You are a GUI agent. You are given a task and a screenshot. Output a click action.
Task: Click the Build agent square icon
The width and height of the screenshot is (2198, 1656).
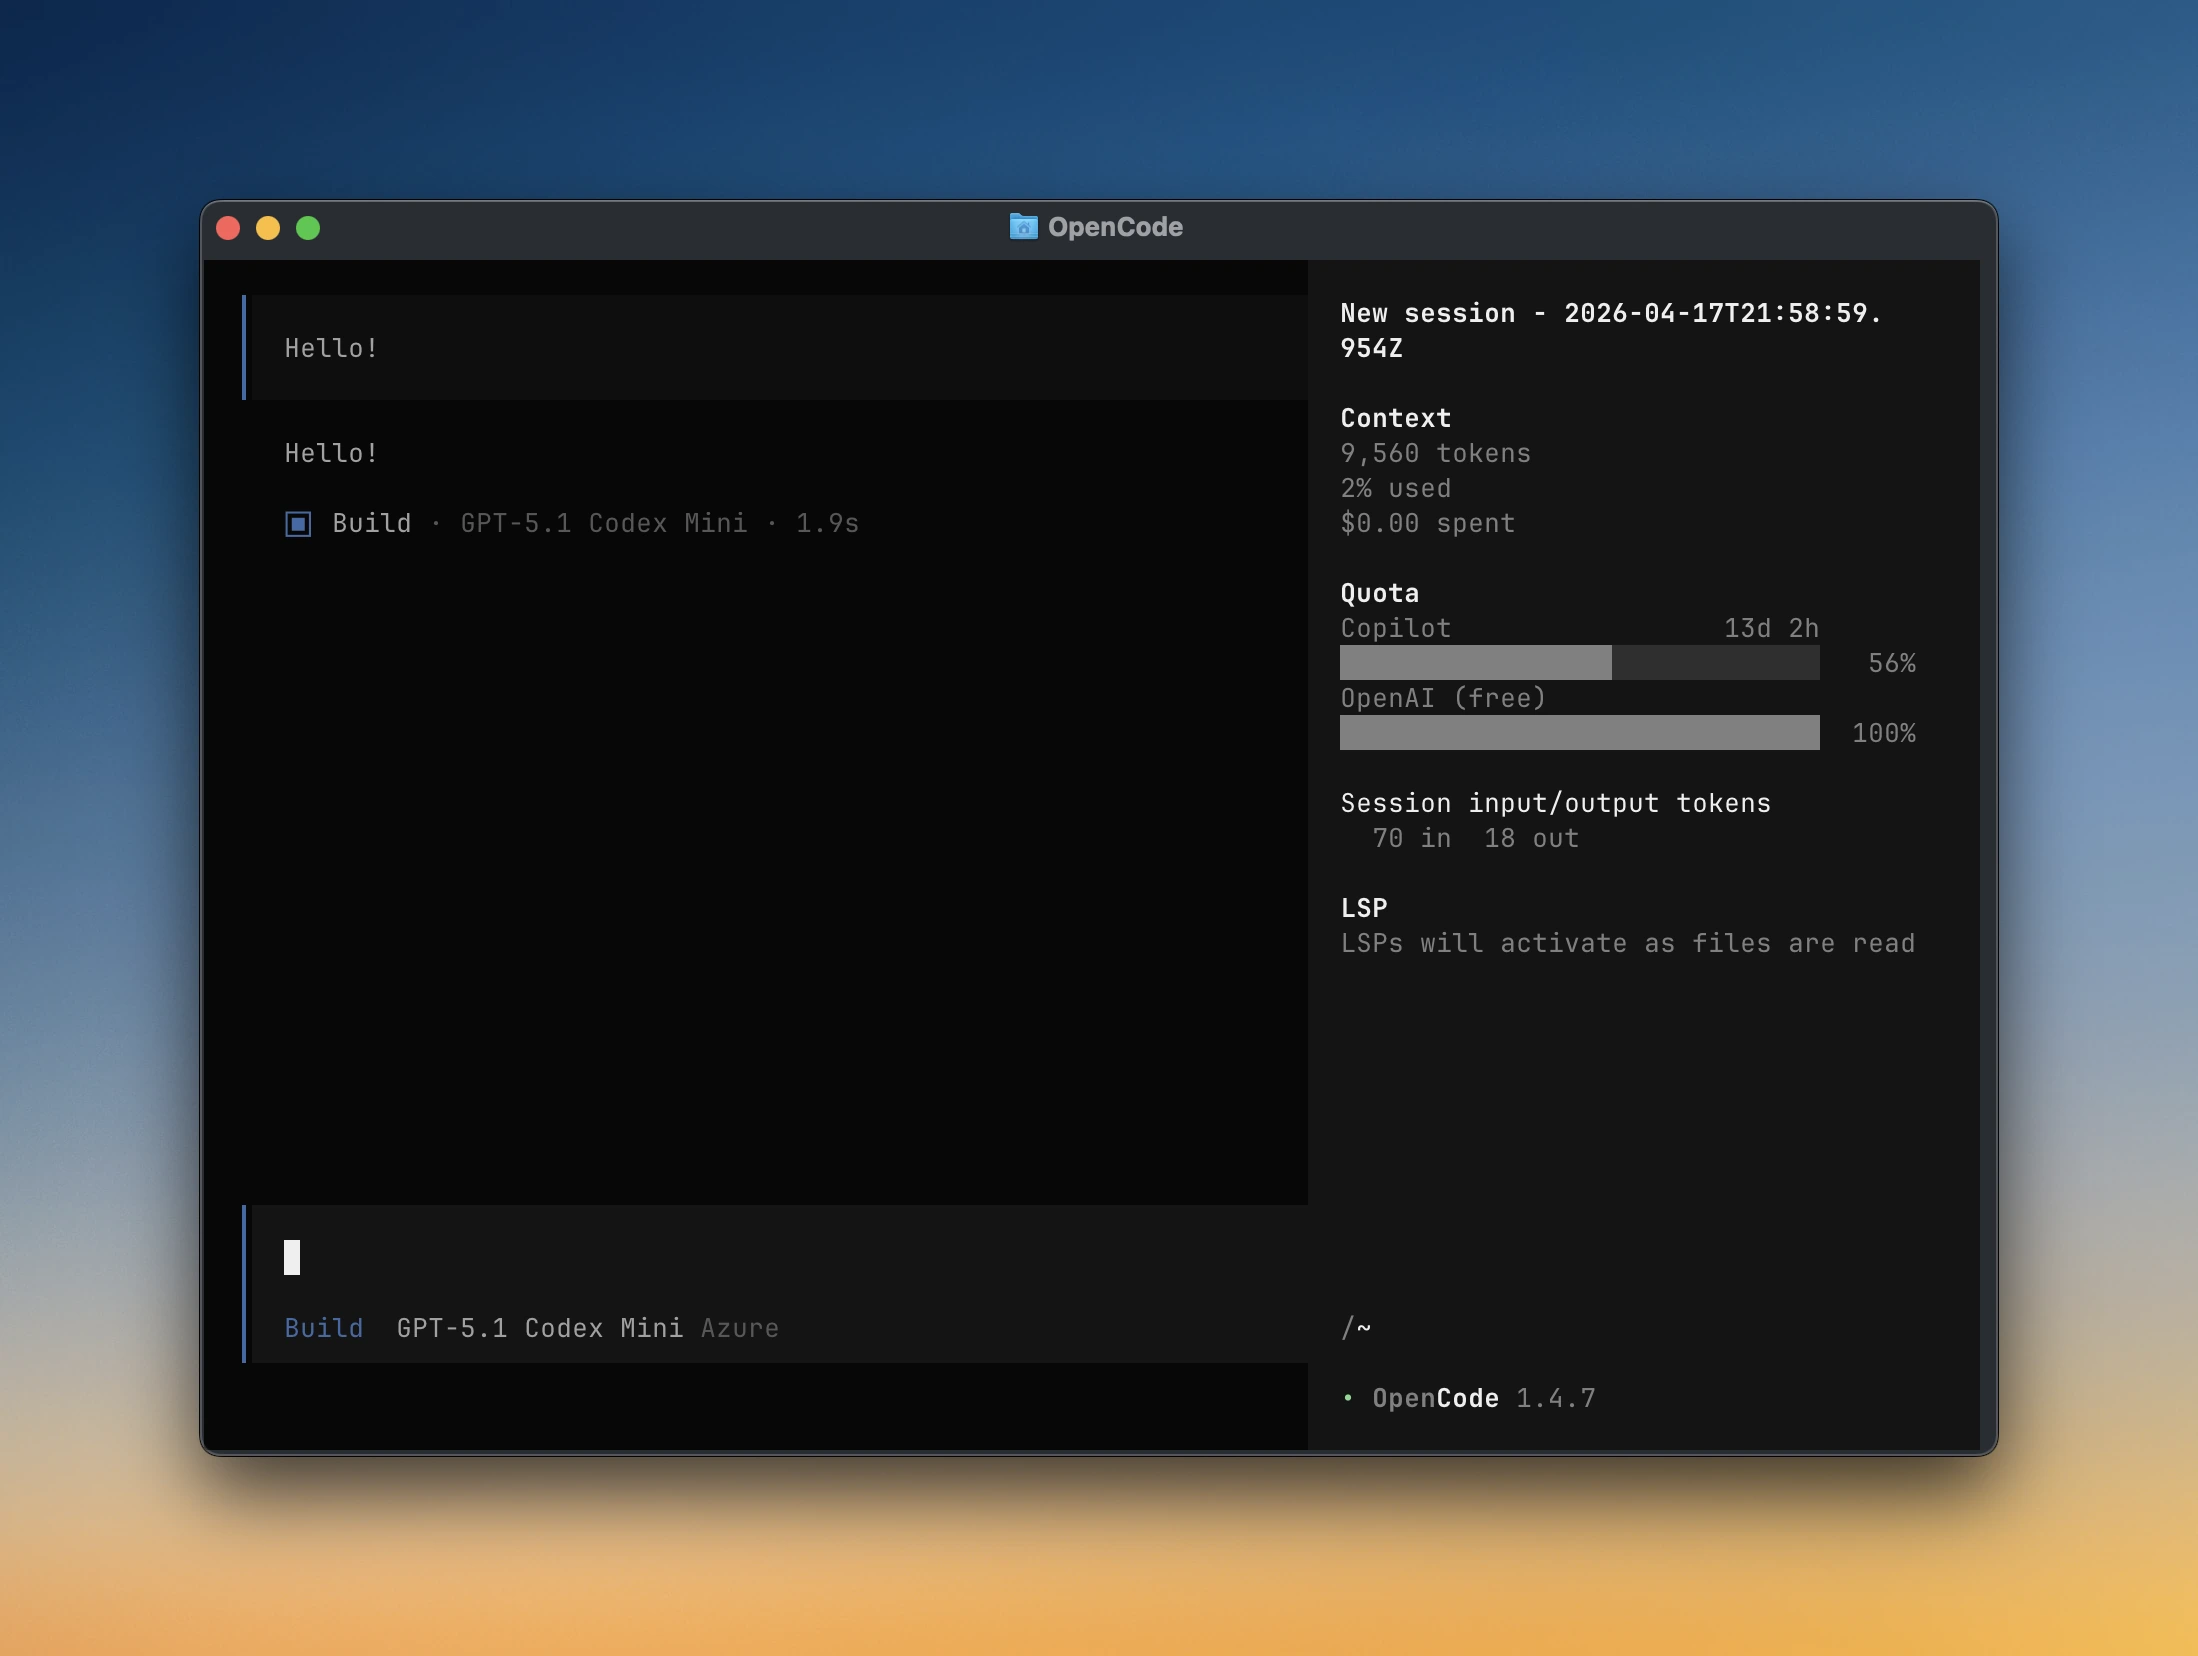coord(297,523)
